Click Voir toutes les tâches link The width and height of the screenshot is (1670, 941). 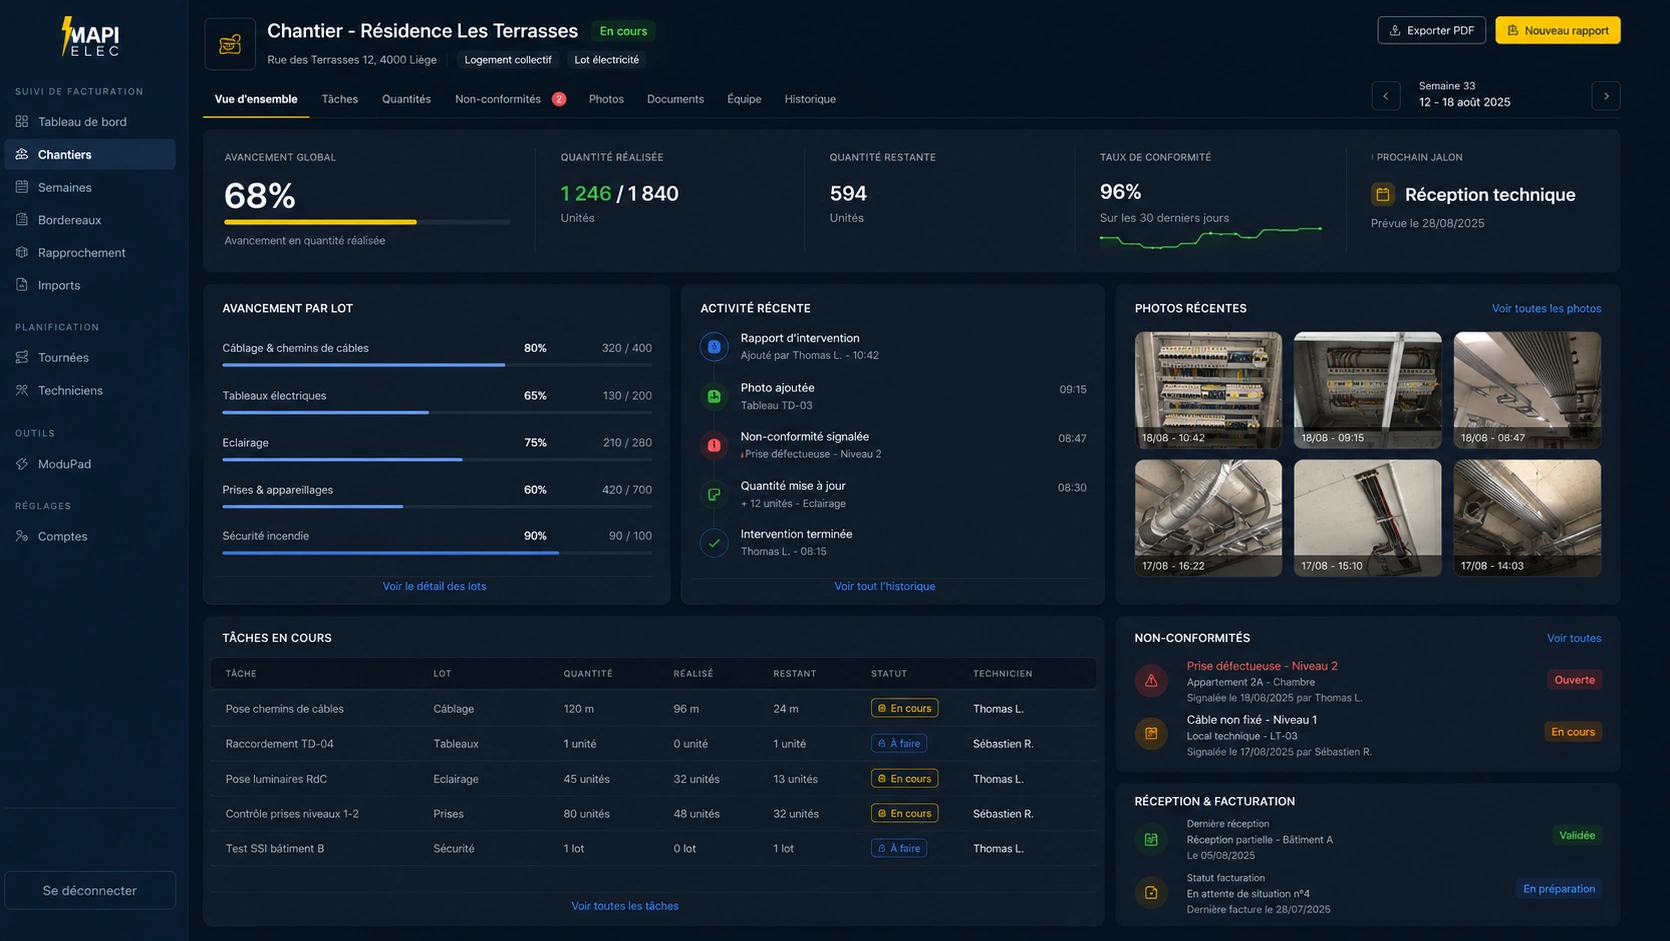[625, 906]
